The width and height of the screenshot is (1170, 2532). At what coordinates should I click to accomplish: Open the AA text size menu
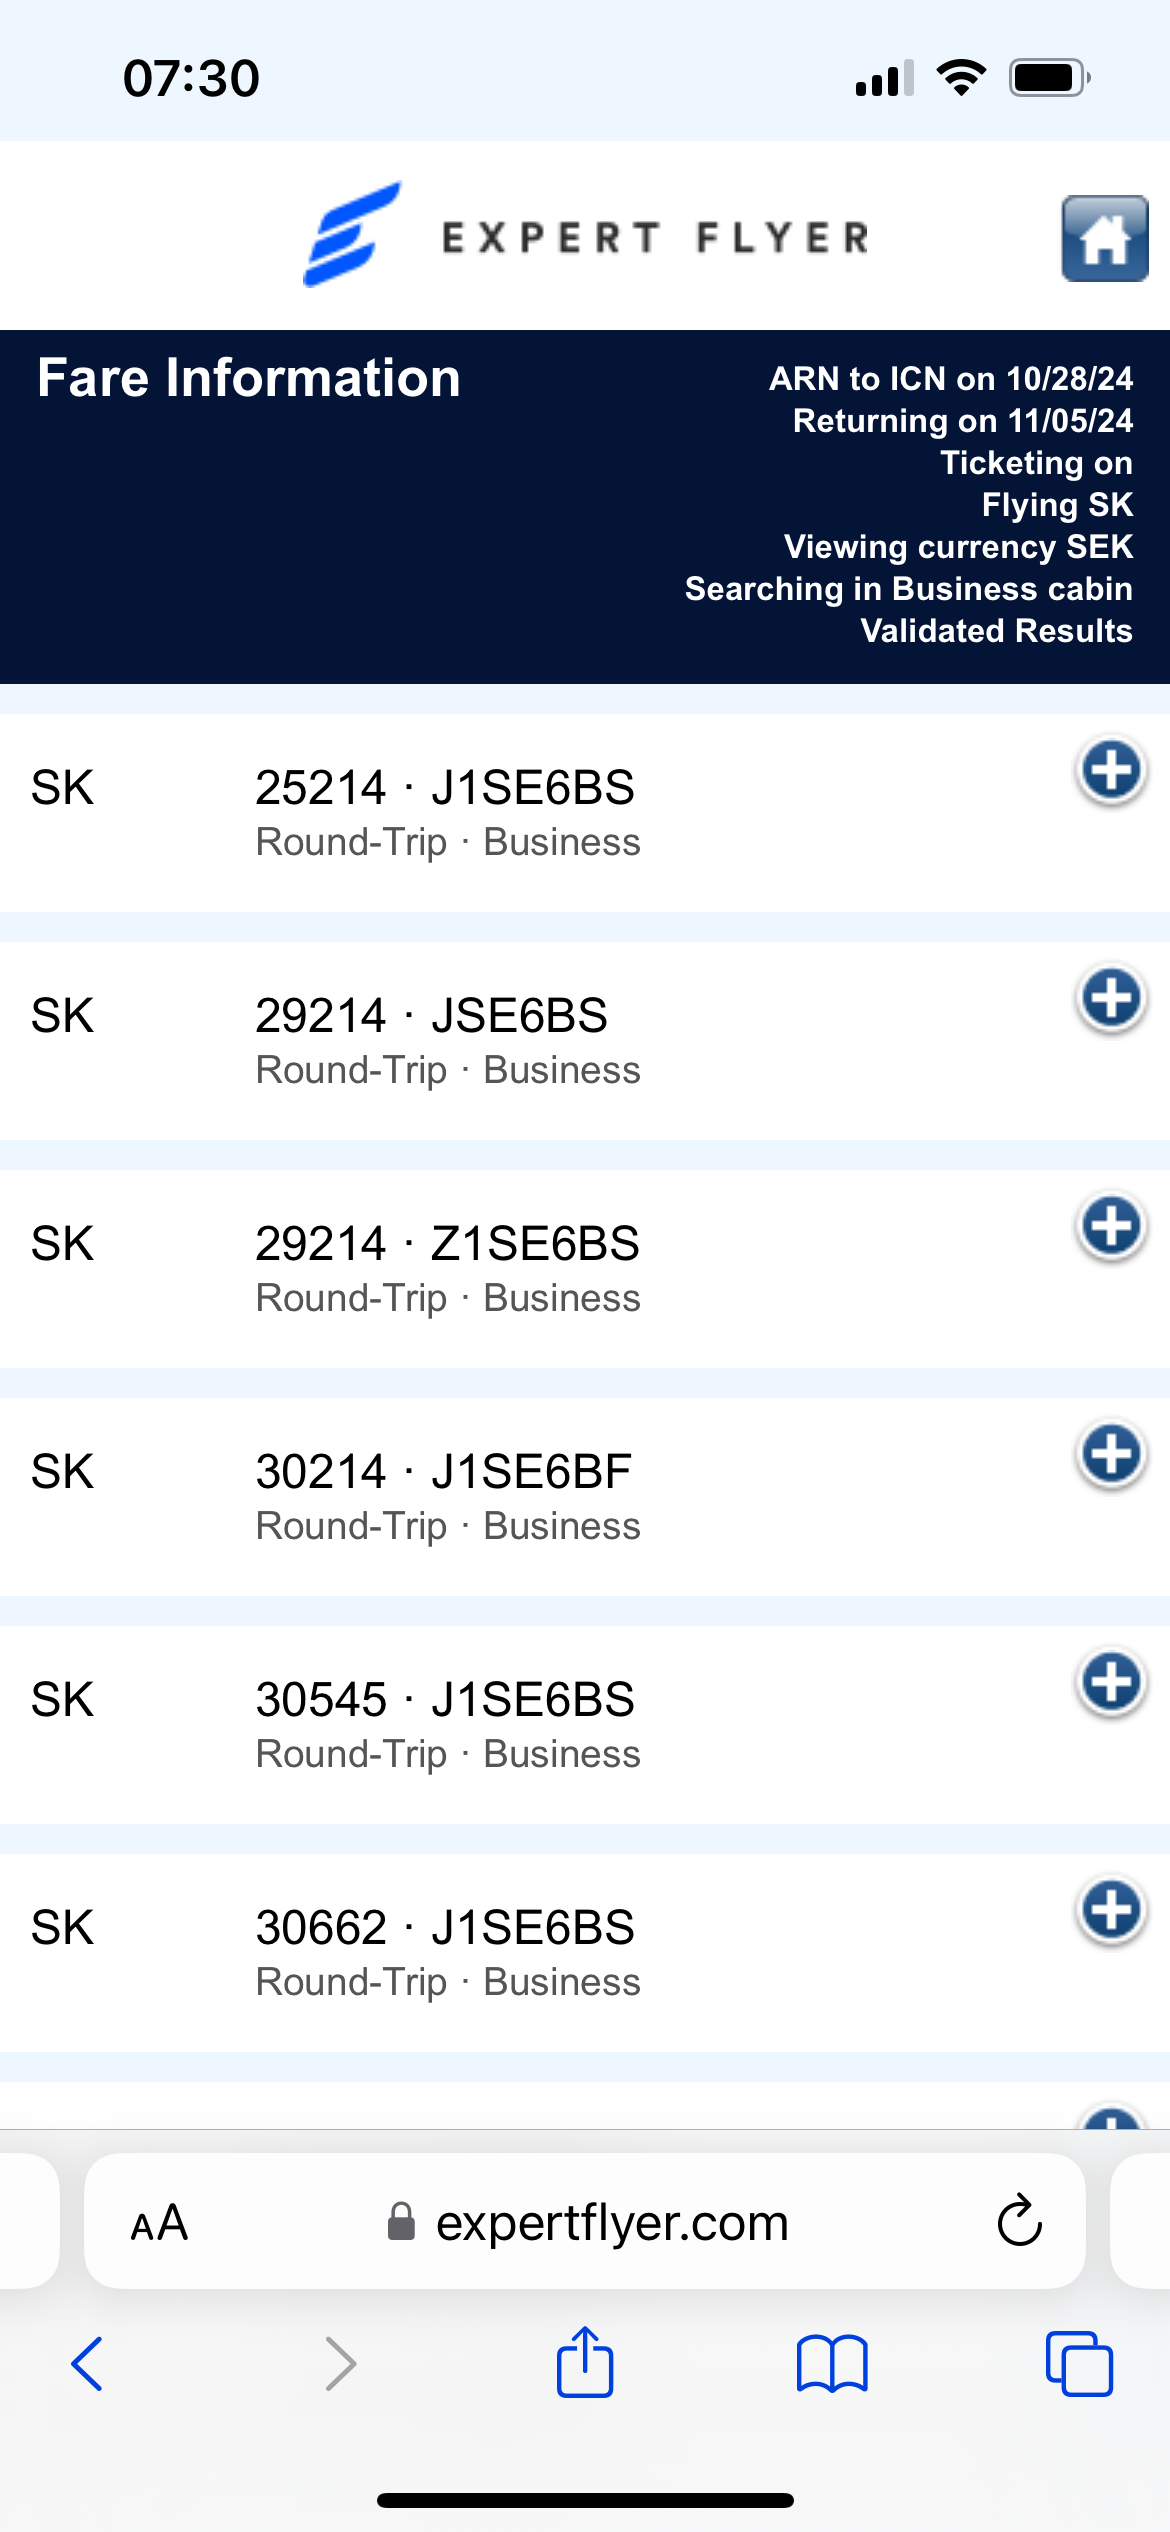pyautogui.click(x=159, y=2223)
